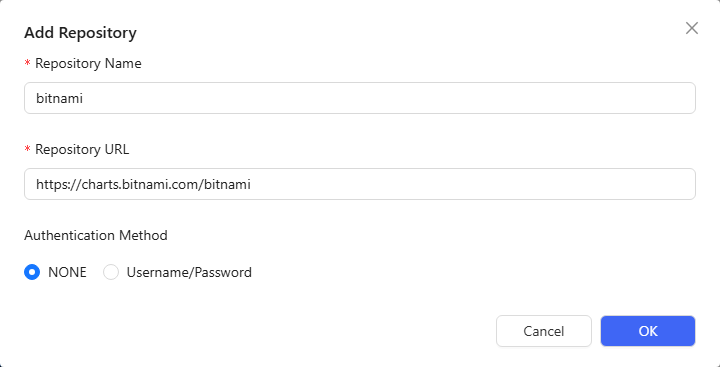The height and width of the screenshot is (367, 720).
Task: Click the red asterisk beside Repository URL
Action: pyautogui.click(x=27, y=149)
